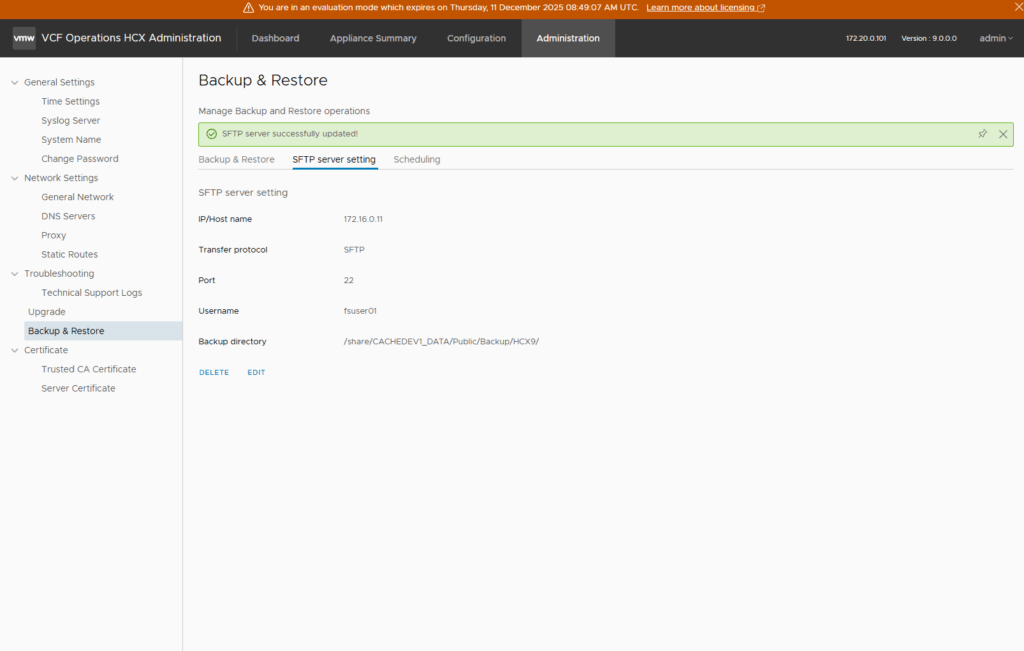Go to DNS Servers settings

pos(68,216)
